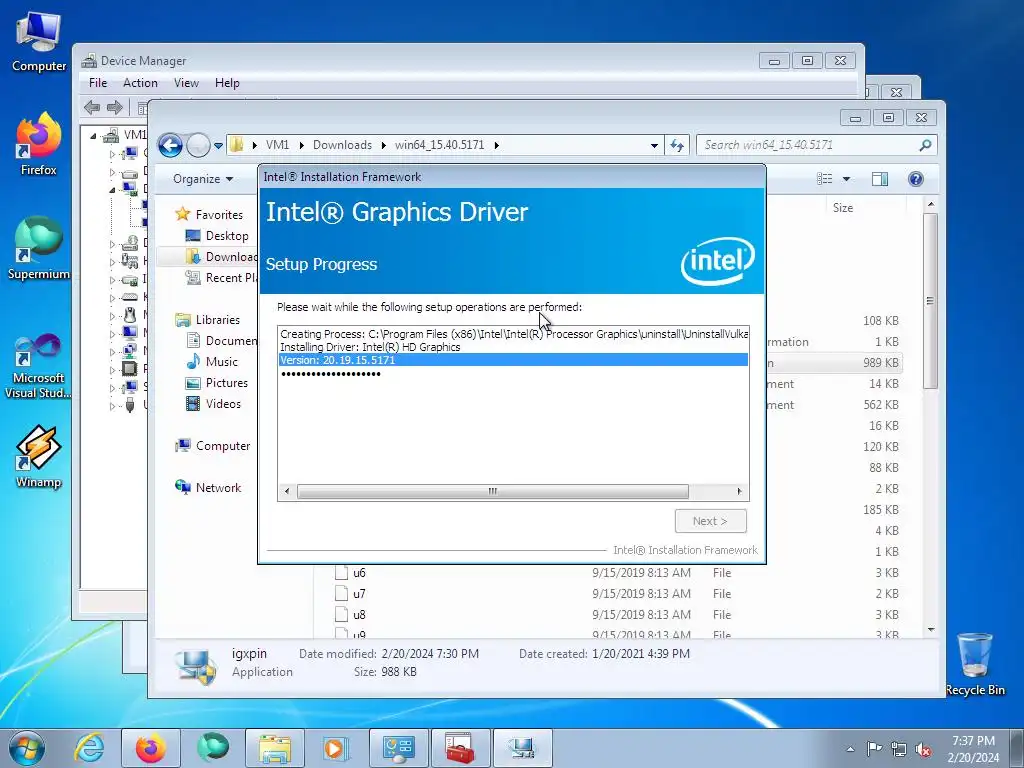
Task: Open the Action Center flag icon
Action: click(874, 749)
